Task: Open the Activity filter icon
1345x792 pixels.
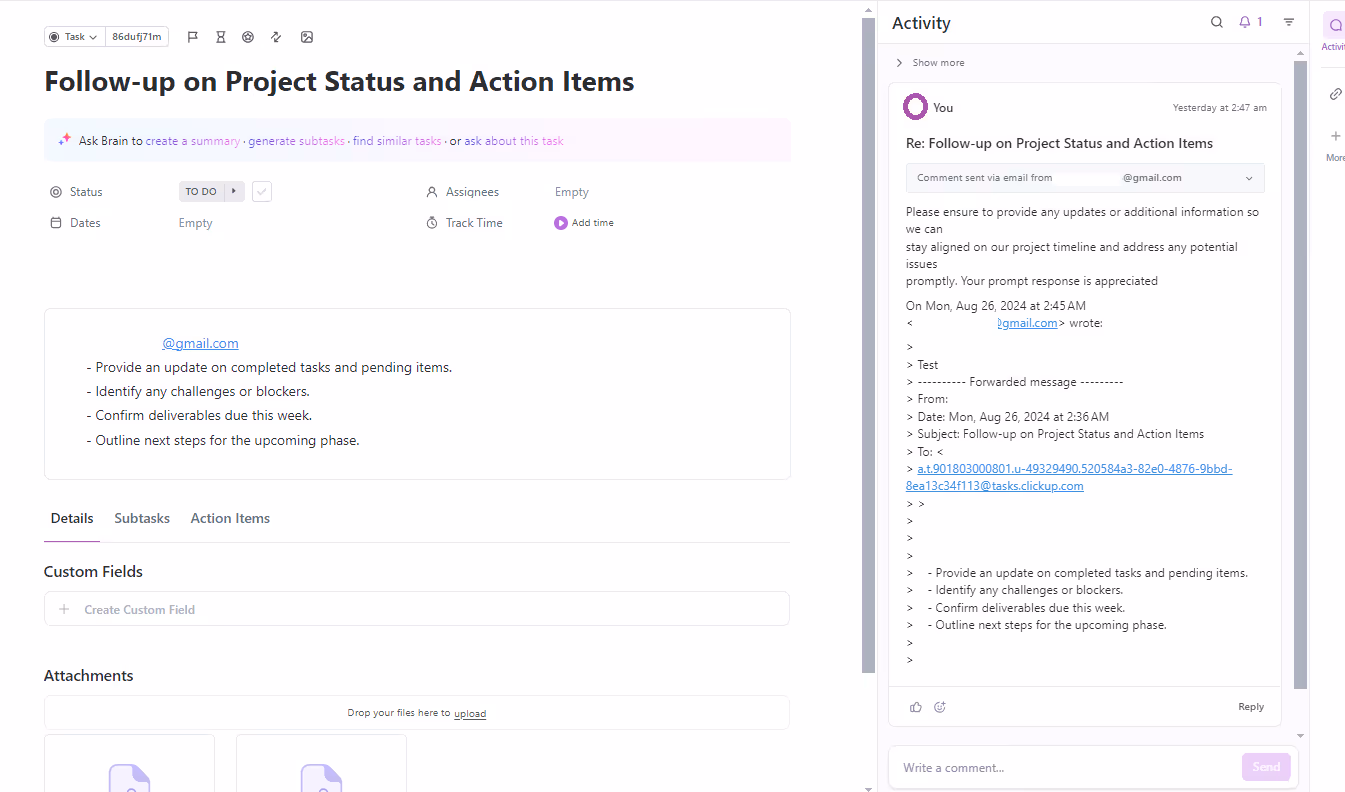Action: (1289, 22)
